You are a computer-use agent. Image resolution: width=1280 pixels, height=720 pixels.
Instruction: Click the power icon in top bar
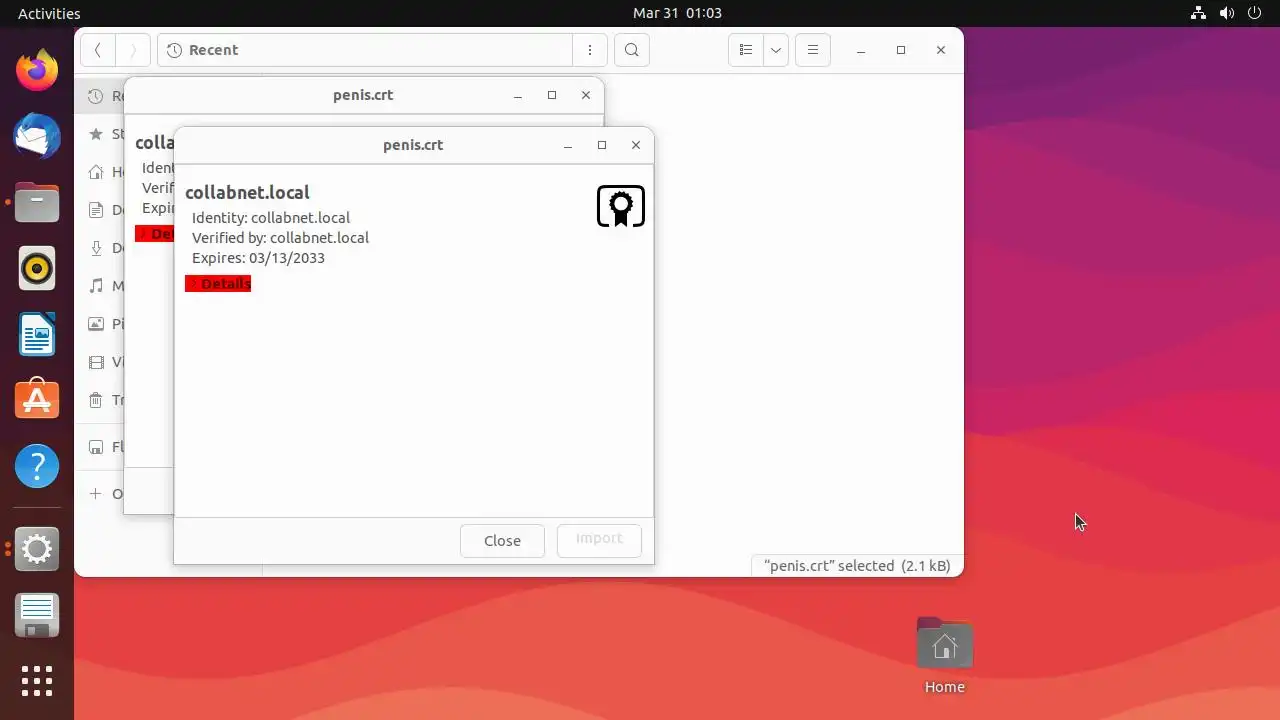coord(1255,13)
